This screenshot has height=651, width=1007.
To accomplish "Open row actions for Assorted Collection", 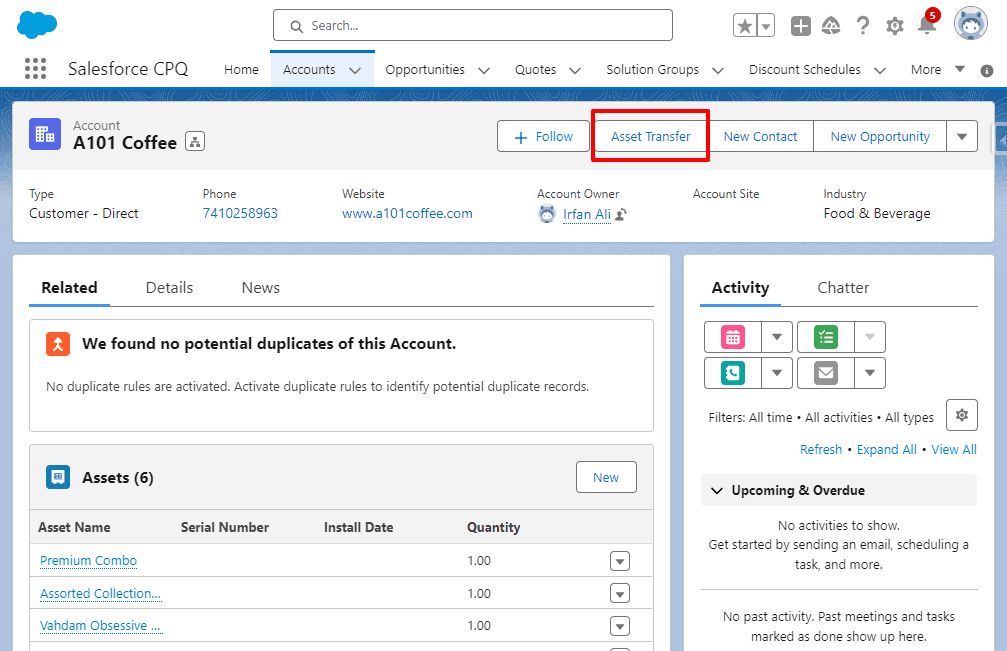I will coord(620,593).
